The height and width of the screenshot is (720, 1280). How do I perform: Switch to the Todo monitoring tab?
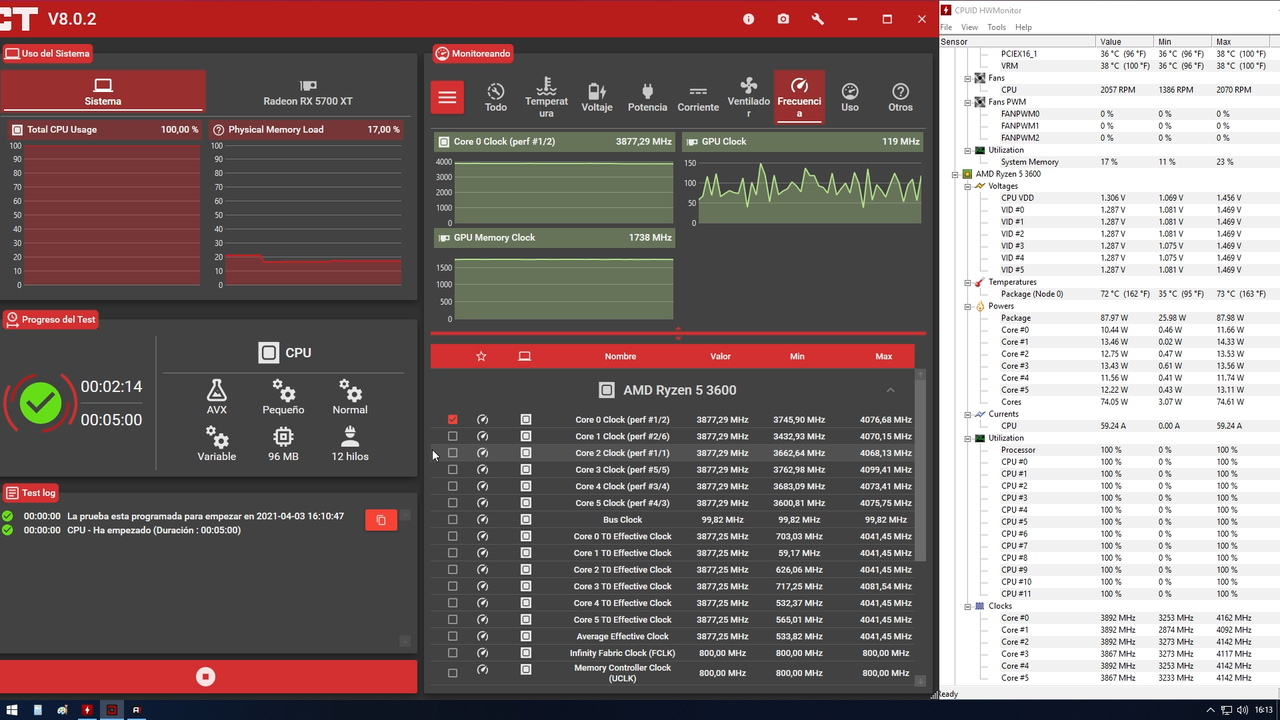click(x=496, y=97)
